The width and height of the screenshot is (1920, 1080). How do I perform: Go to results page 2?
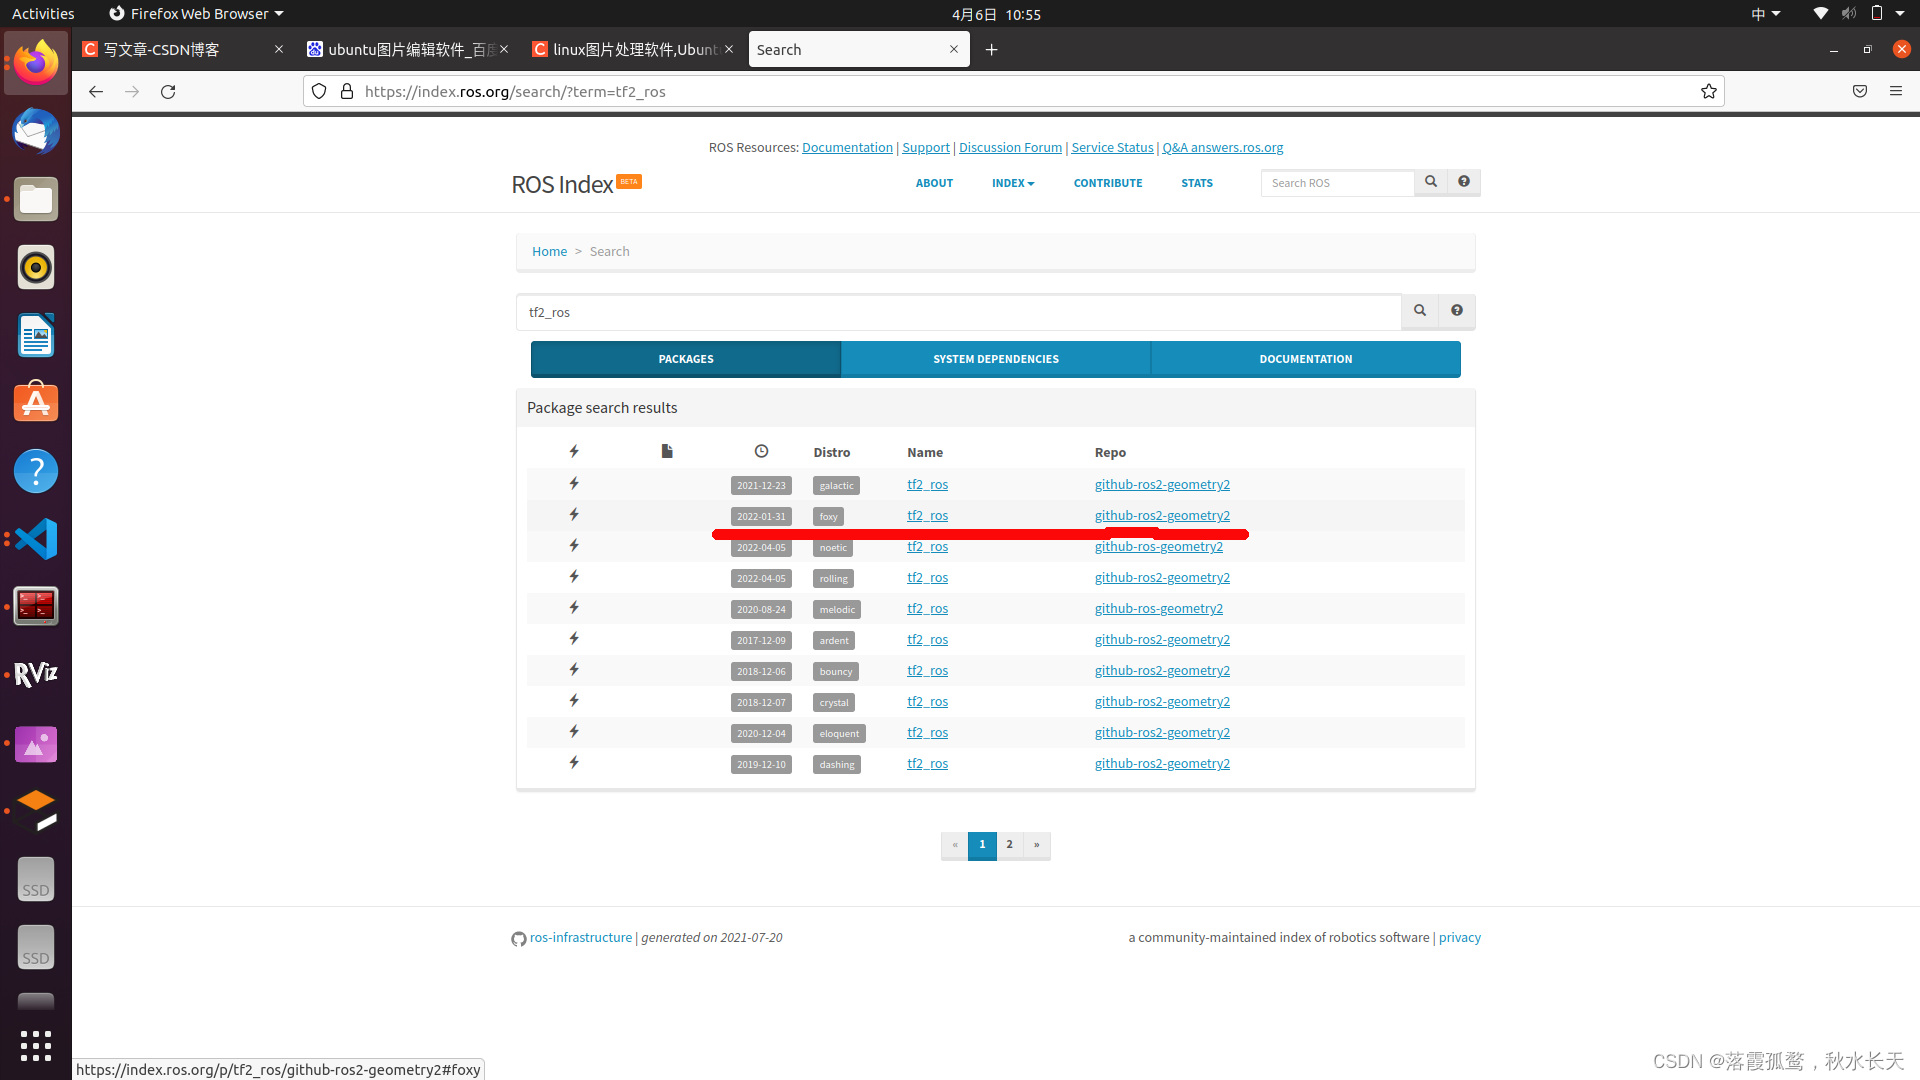pyautogui.click(x=1010, y=845)
